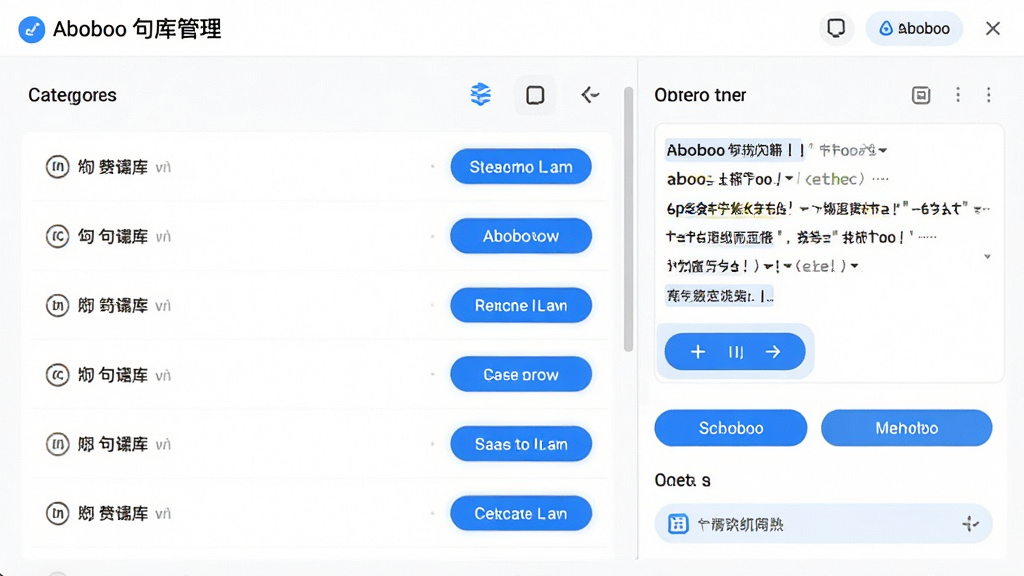Close the window with the X button

pos(993,29)
